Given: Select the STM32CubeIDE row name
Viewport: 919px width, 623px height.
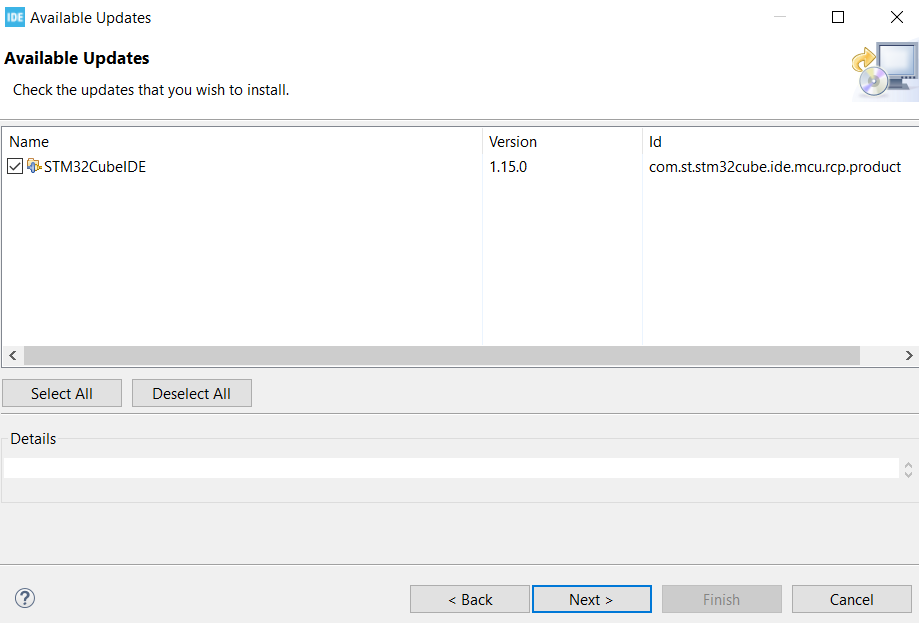Looking at the screenshot, I should click(x=95, y=166).
